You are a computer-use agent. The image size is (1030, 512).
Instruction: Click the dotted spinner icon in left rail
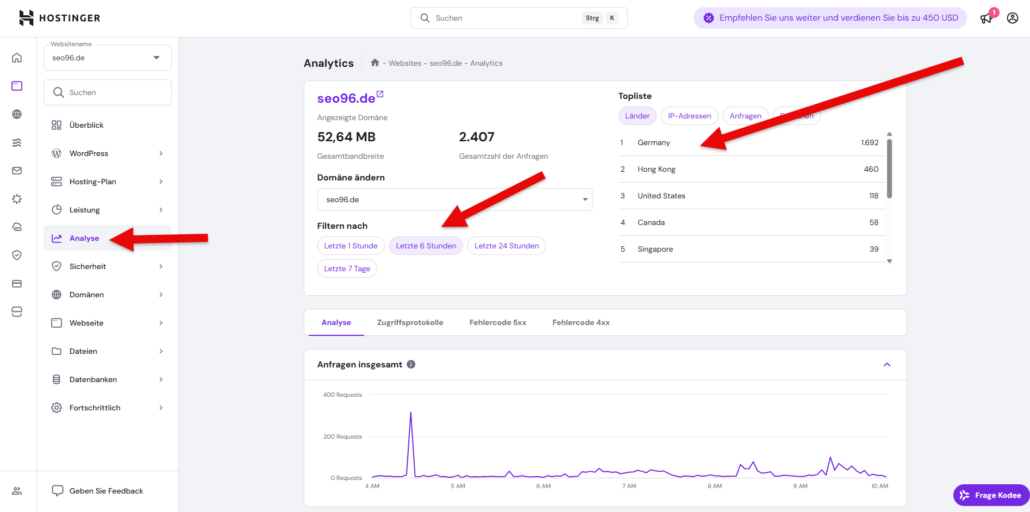click(17, 198)
